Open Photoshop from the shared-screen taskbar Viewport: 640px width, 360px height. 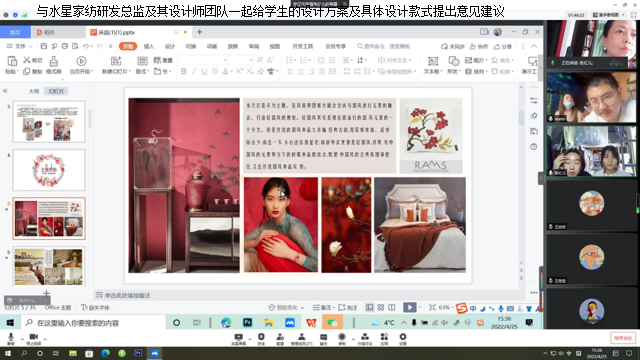(x=247, y=322)
